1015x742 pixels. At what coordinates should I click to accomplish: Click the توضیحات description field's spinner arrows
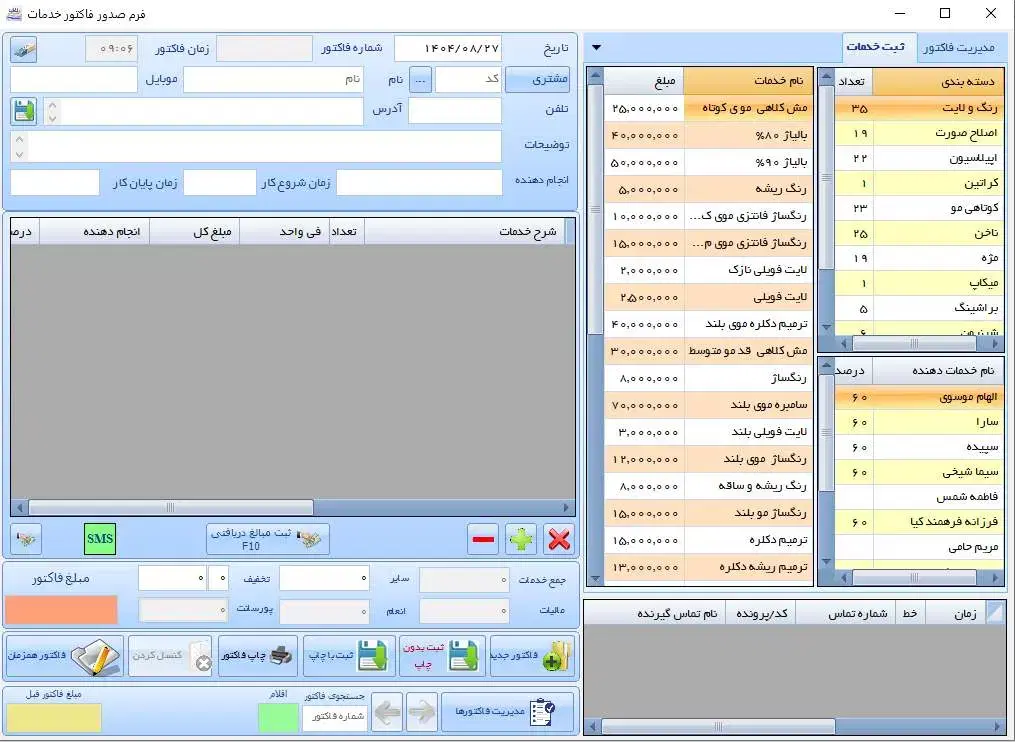pos(19,147)
